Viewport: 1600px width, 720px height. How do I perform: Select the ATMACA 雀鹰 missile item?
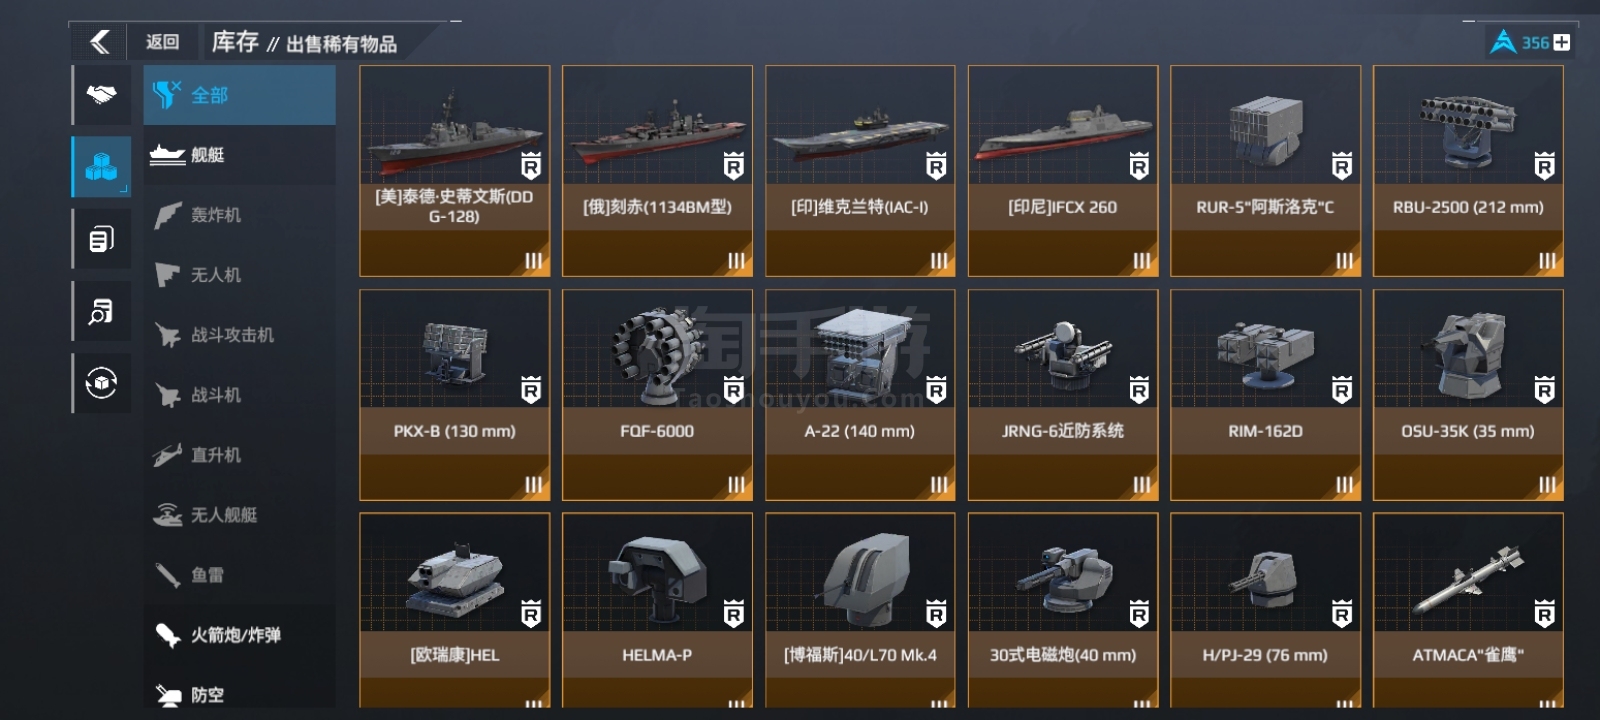[x=1468, y=611]
